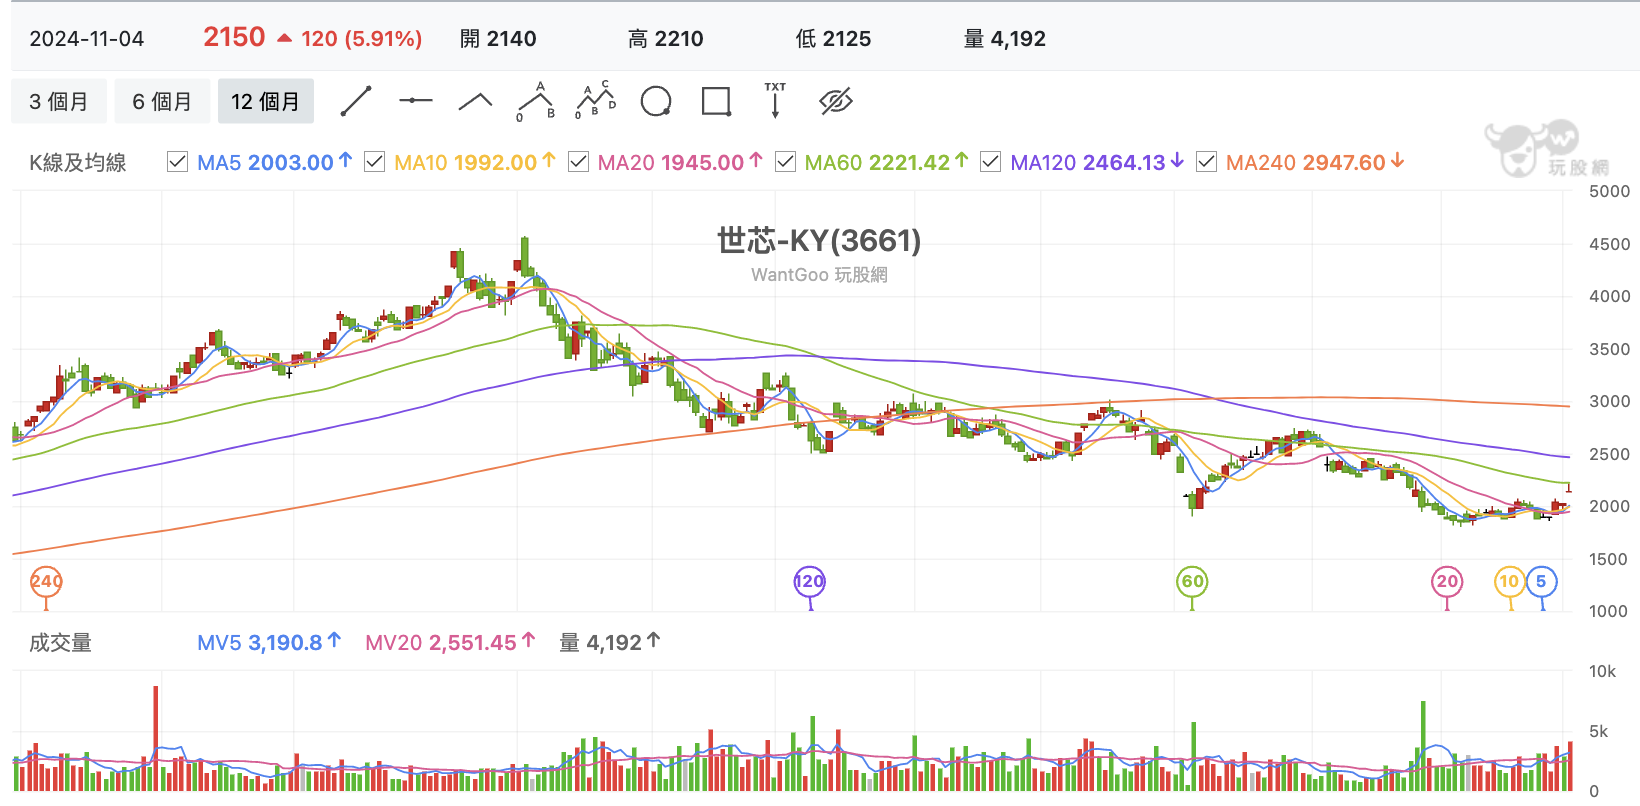The height and width of the screenshot is (806, 1640).
Task: Click the 低 2125 low price
Action: tap(833, 39)
